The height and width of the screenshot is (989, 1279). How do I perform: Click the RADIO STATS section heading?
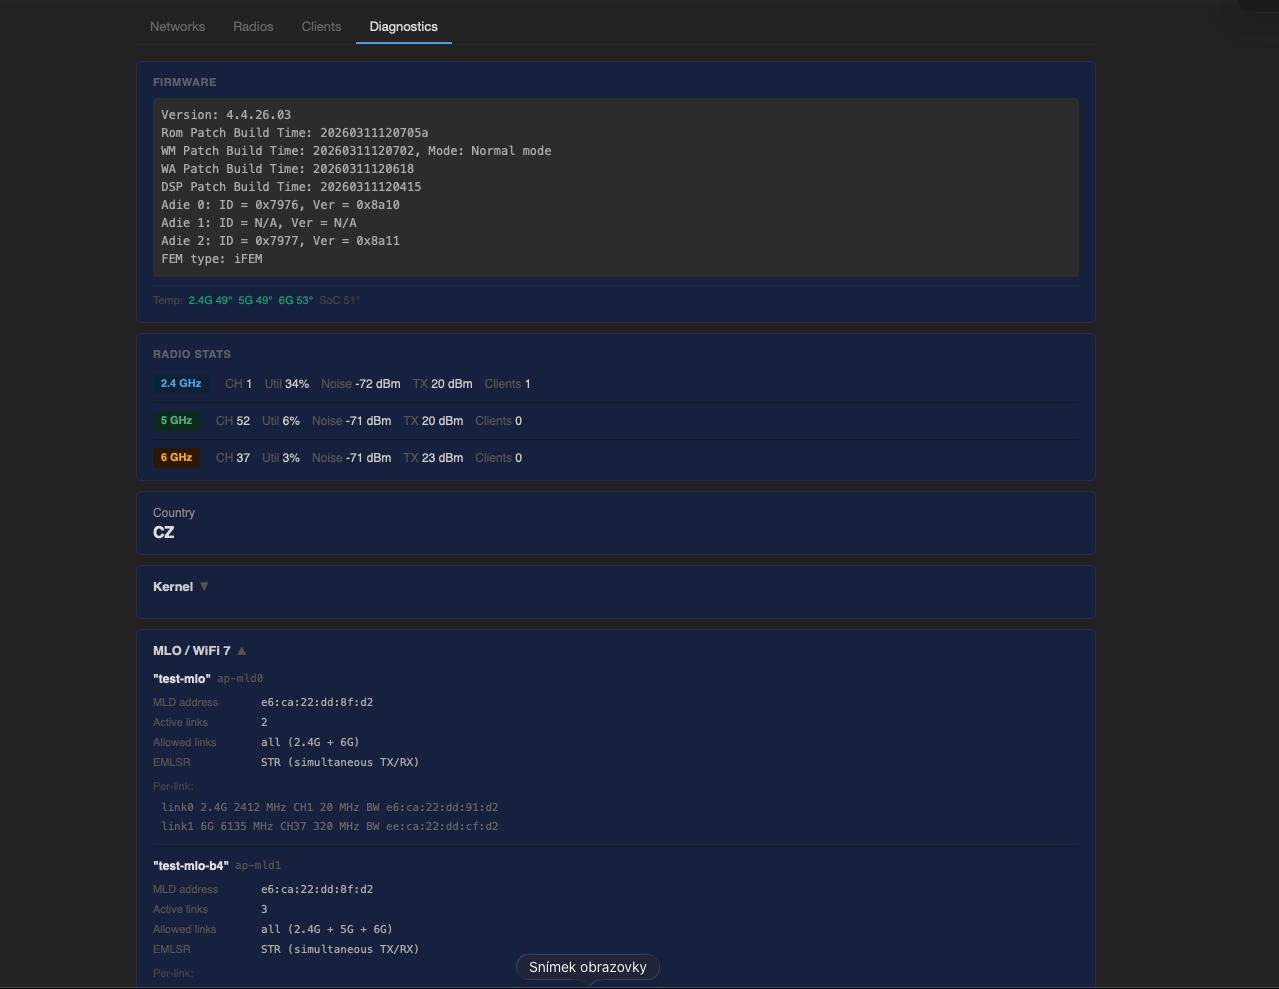[192, 354]
